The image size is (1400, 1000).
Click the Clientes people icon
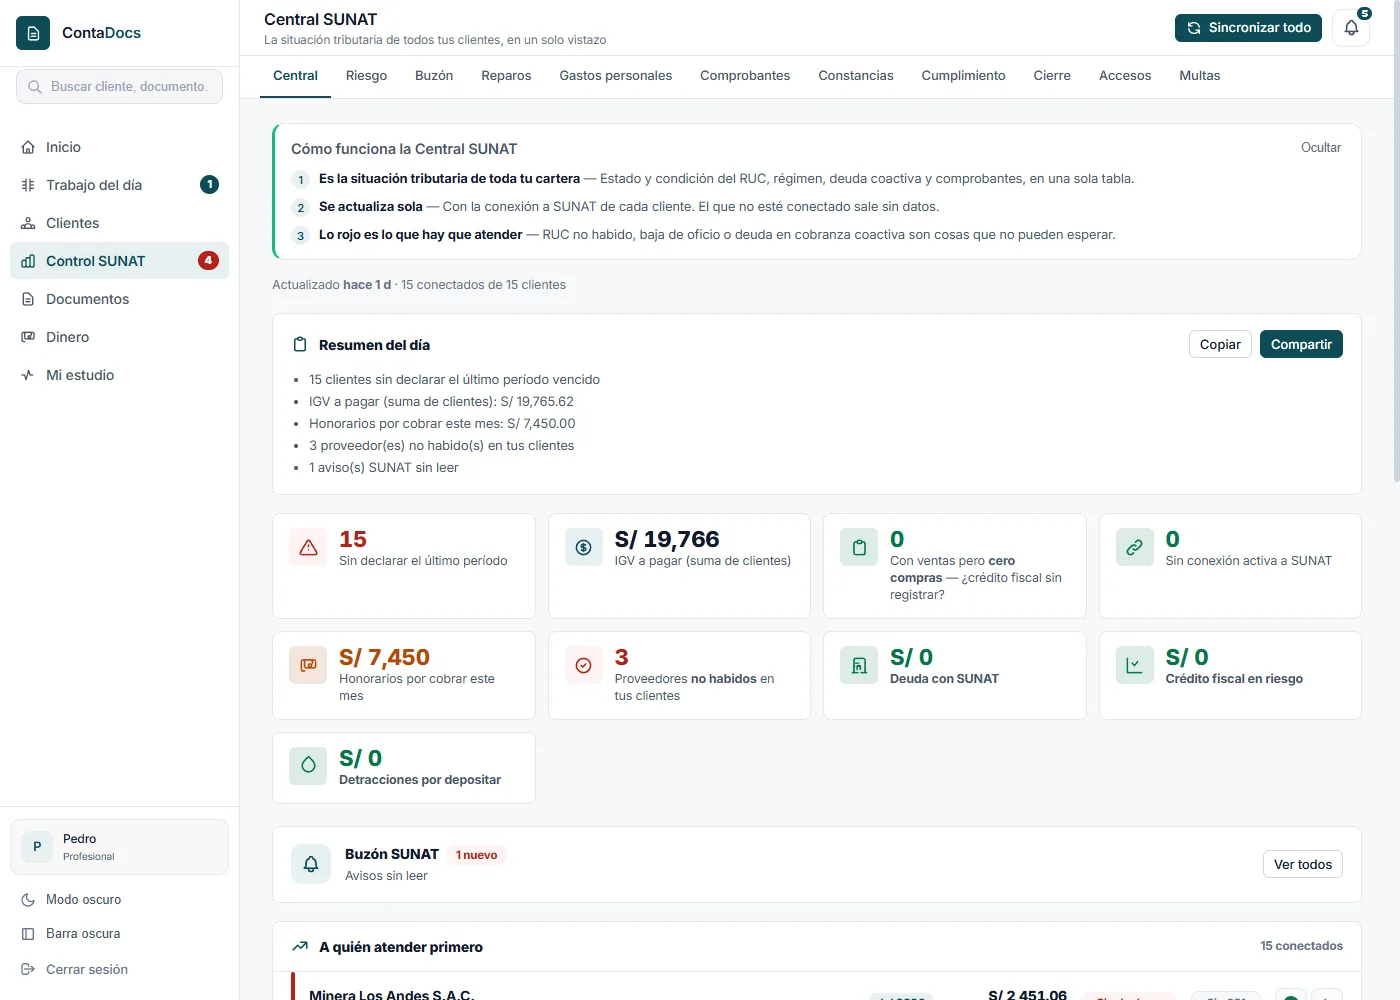28,223
